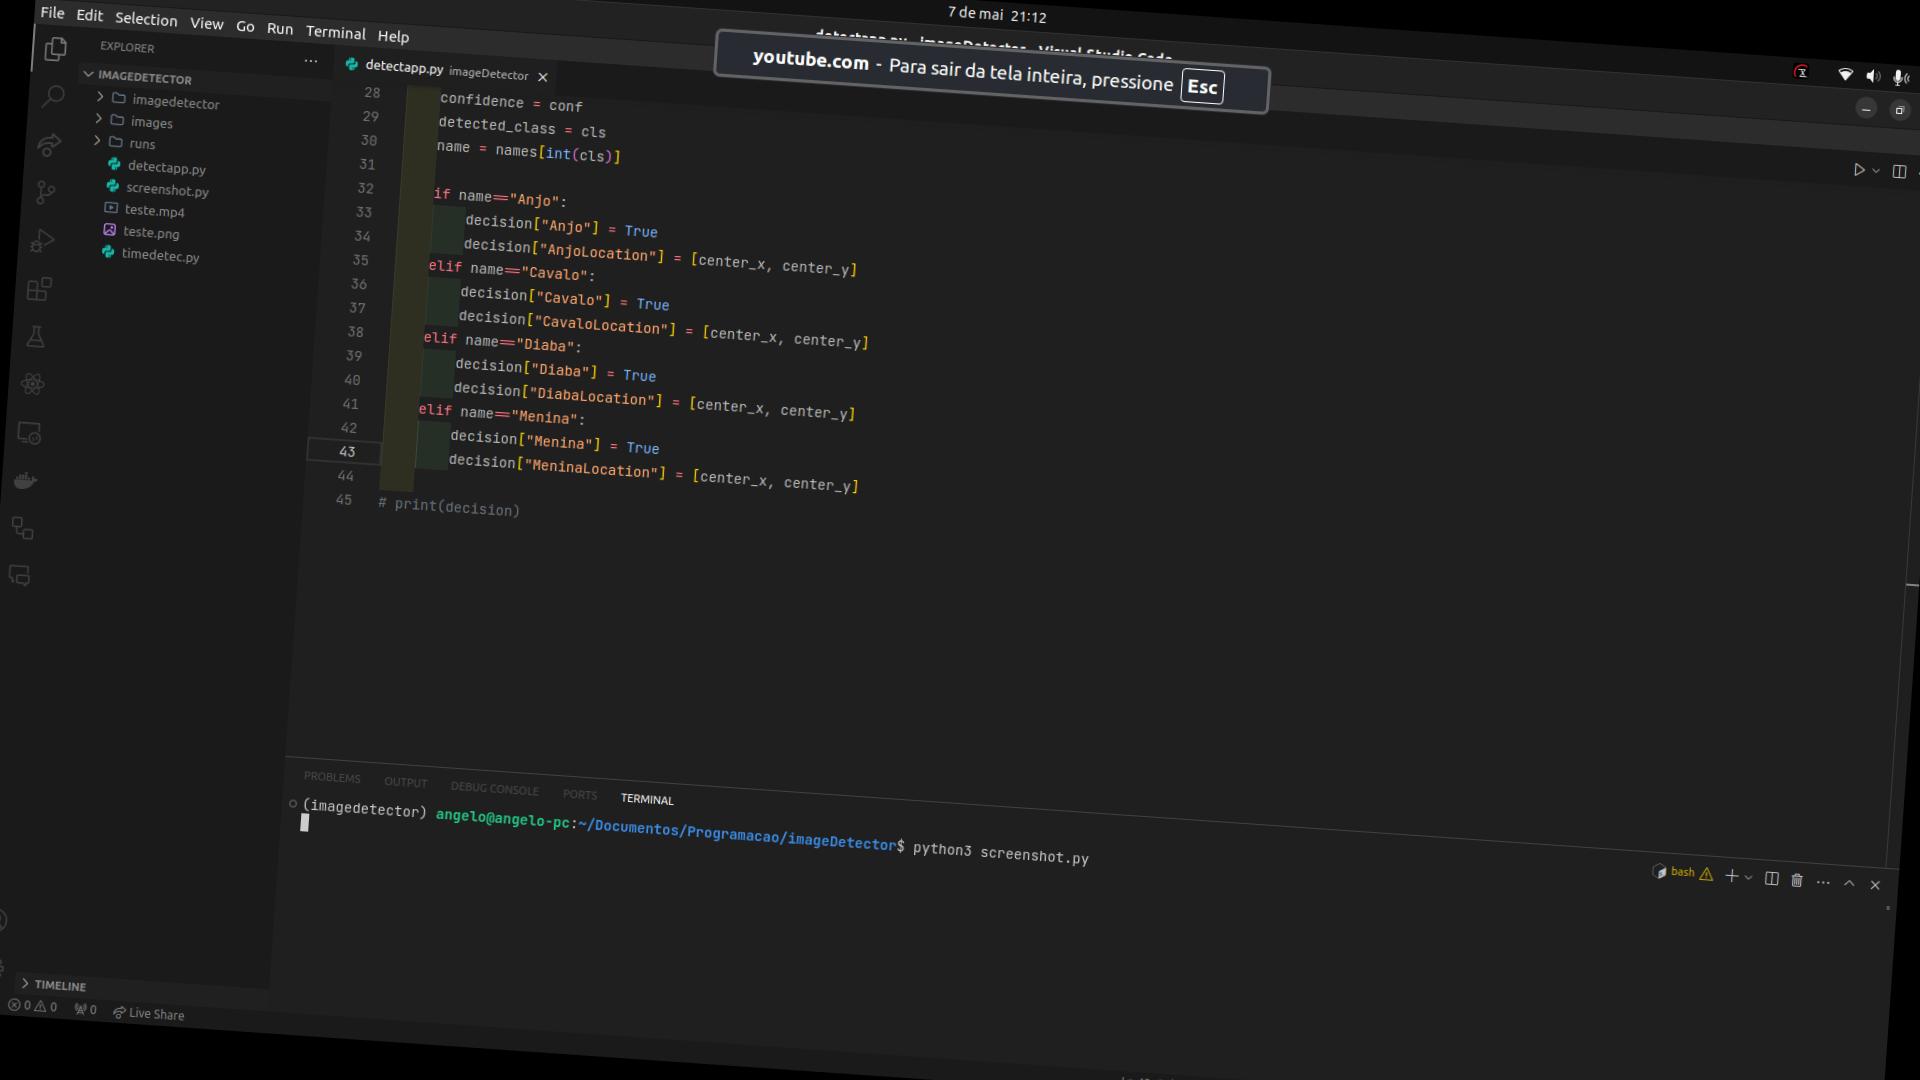Open the Remote Explorer view

tap(29, 433)
